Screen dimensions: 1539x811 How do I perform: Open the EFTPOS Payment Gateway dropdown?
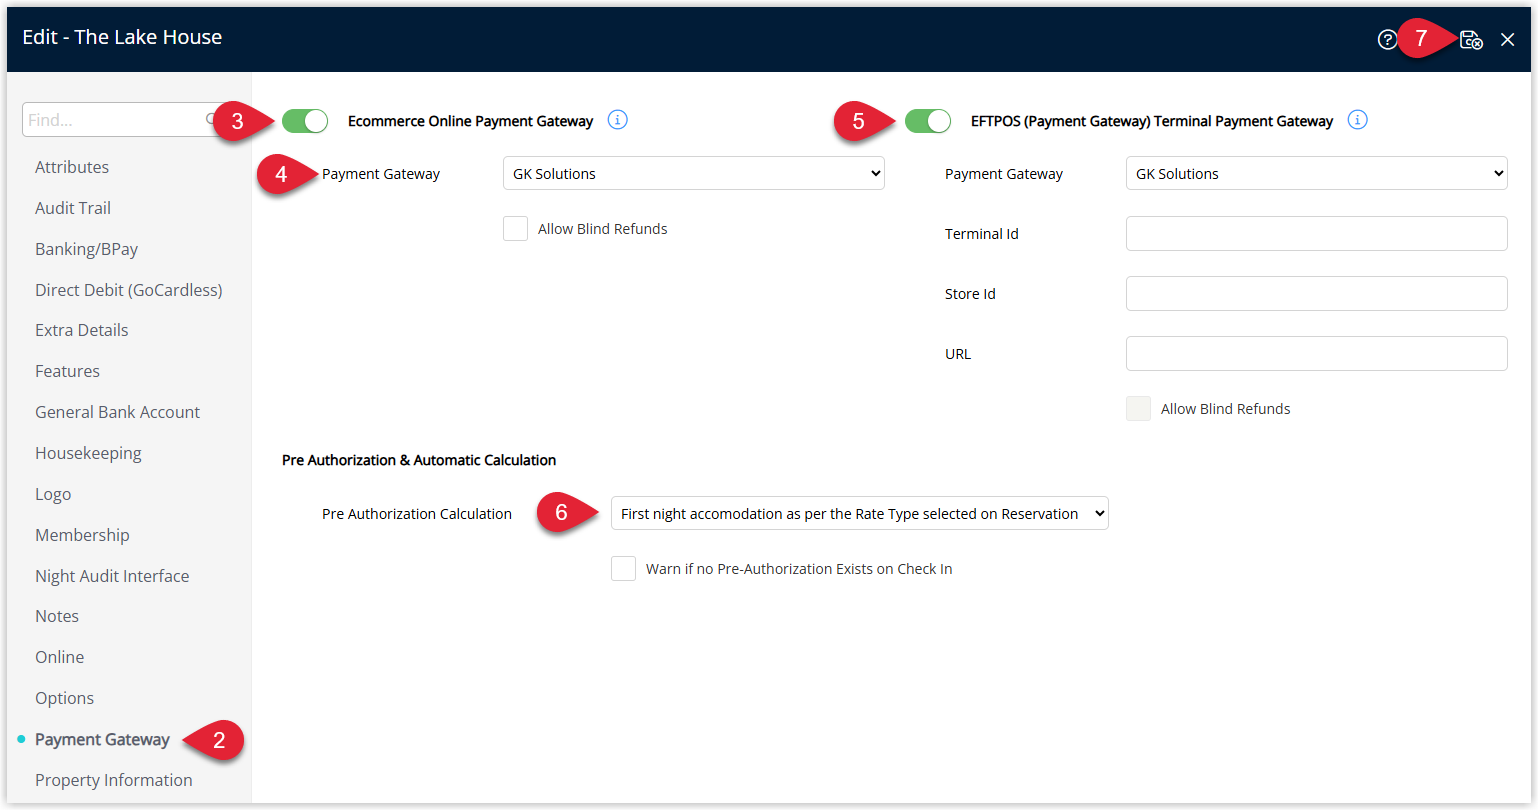(1317, 173)
